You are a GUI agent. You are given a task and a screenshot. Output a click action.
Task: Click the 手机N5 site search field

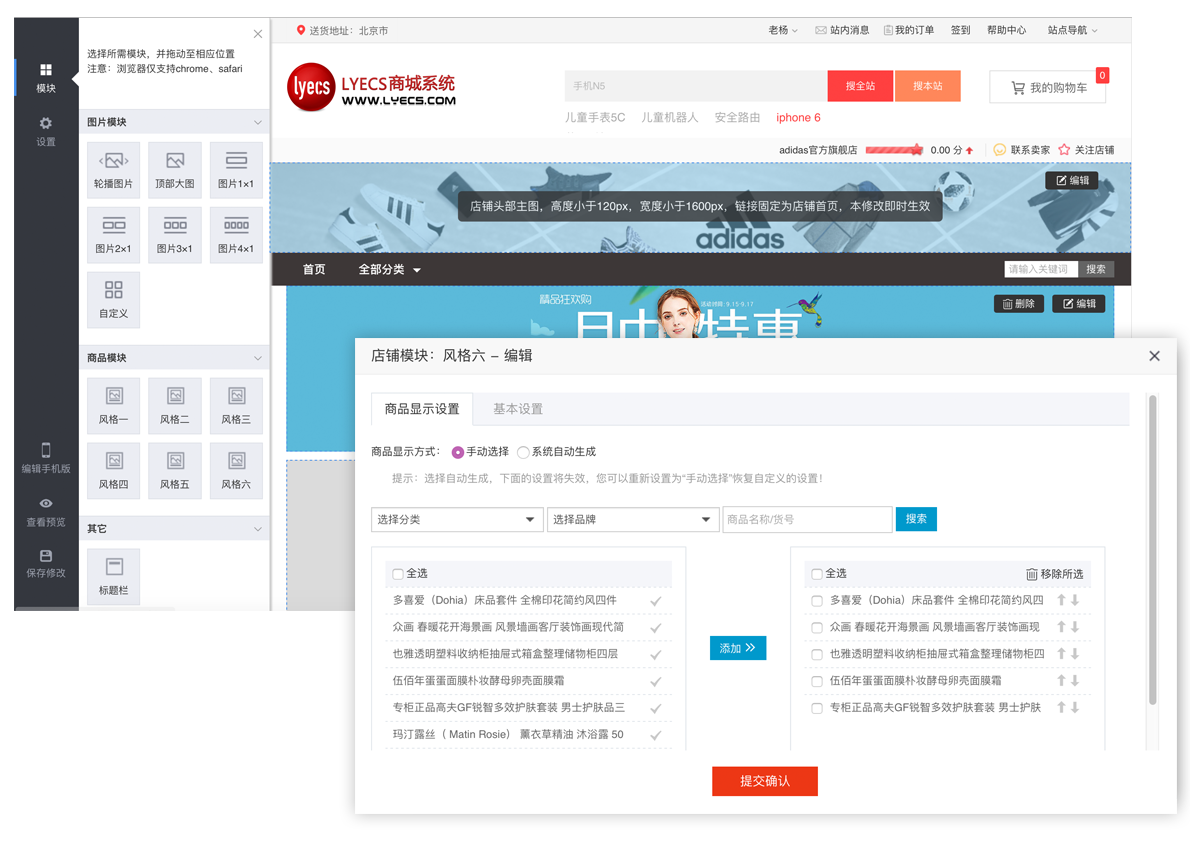tap(695, 86)
